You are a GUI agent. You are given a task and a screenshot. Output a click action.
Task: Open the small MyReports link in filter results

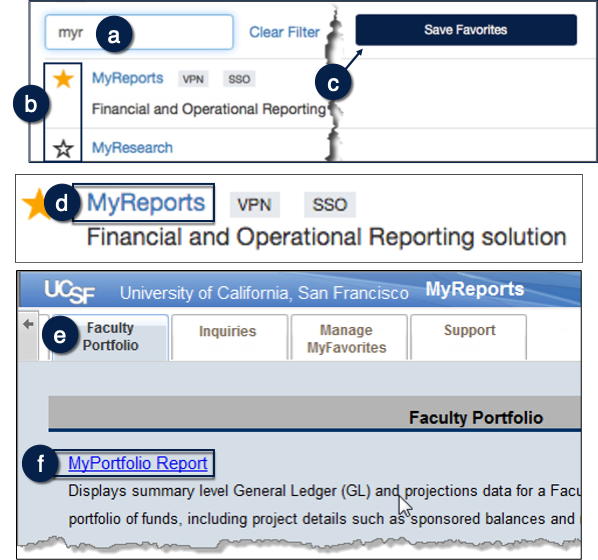[127, 78]
